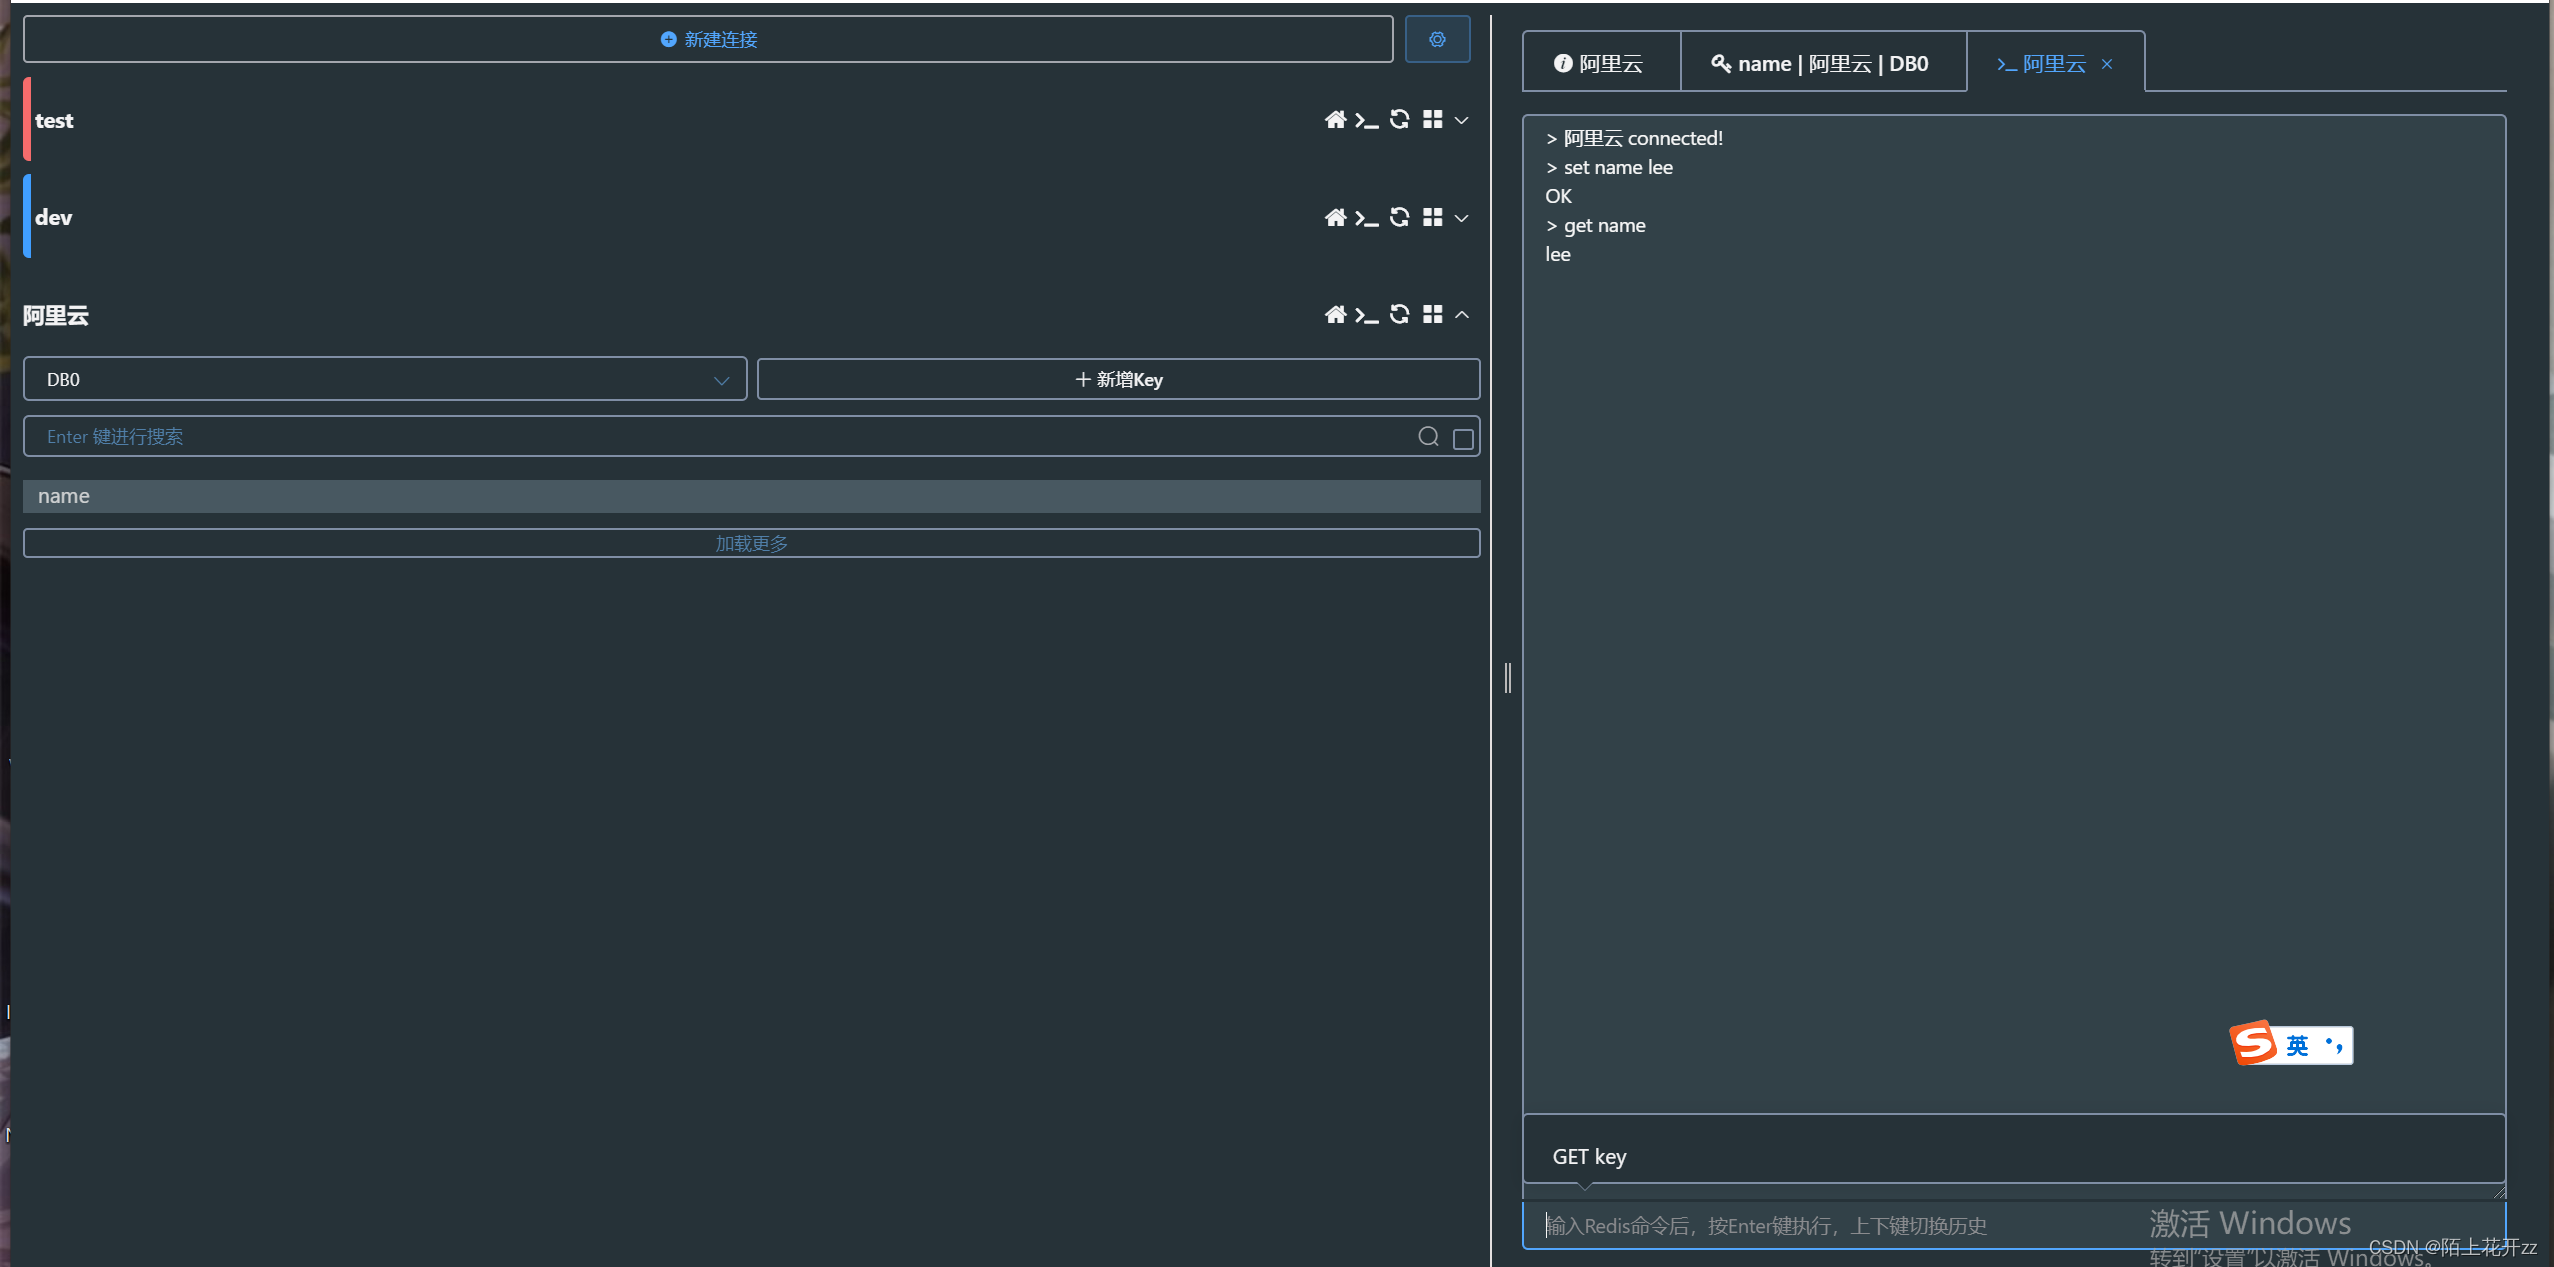The height and width of the screenshot is (1267, 2554).
Task: Click the dev connection name
Action: [54, 217]
